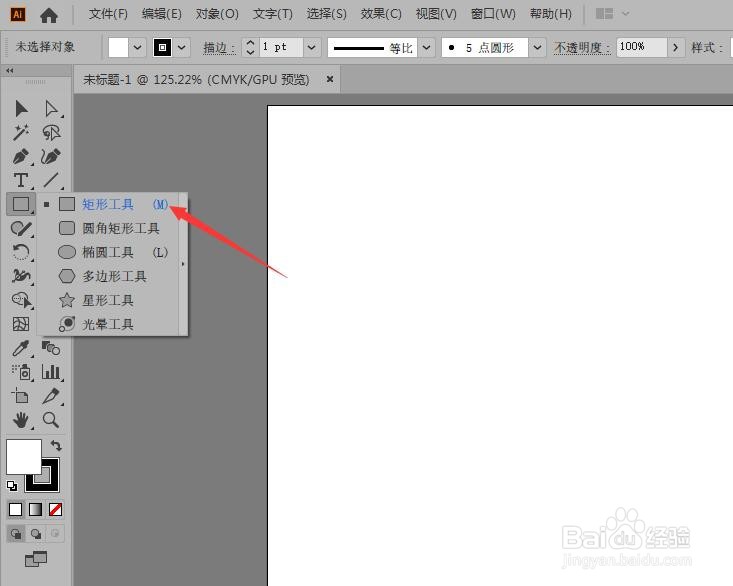The height and width of the screenshot is (586, 733).
Task: Select the Column Graph tool
Action: tap(51, 372)
